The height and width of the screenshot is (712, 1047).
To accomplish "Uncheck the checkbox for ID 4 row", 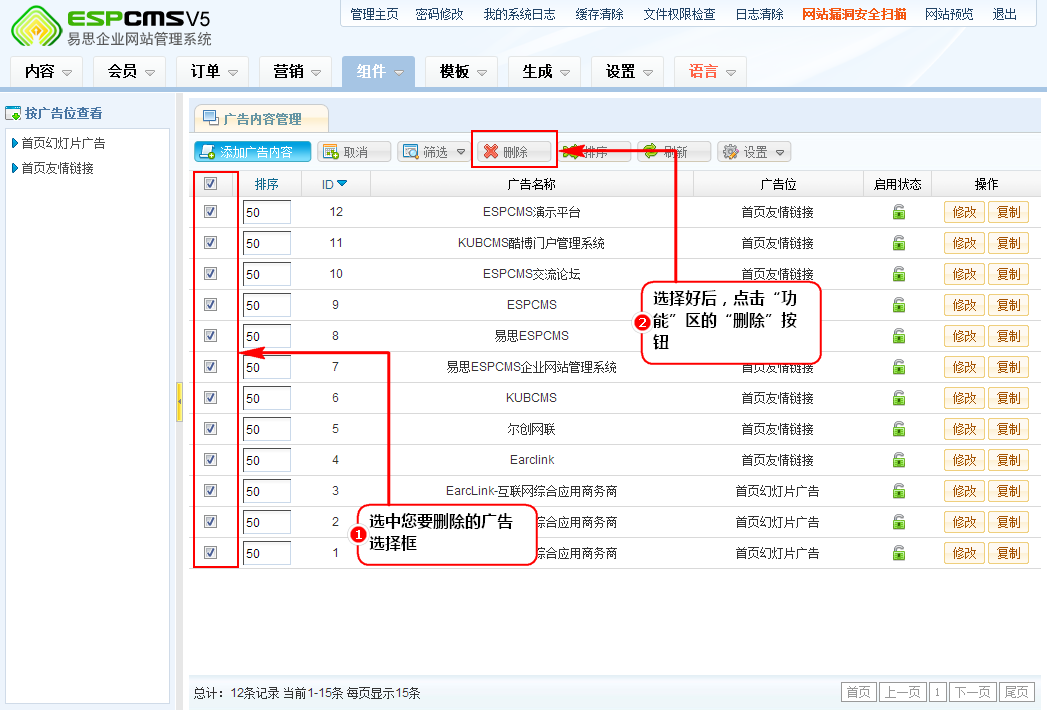I will (210, 460).
